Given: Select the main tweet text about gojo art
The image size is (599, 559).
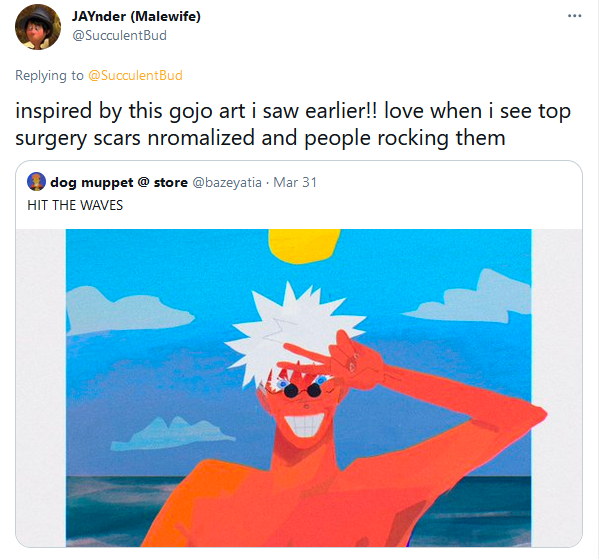Looking at the screenshot, I should (x=293, y=124).
